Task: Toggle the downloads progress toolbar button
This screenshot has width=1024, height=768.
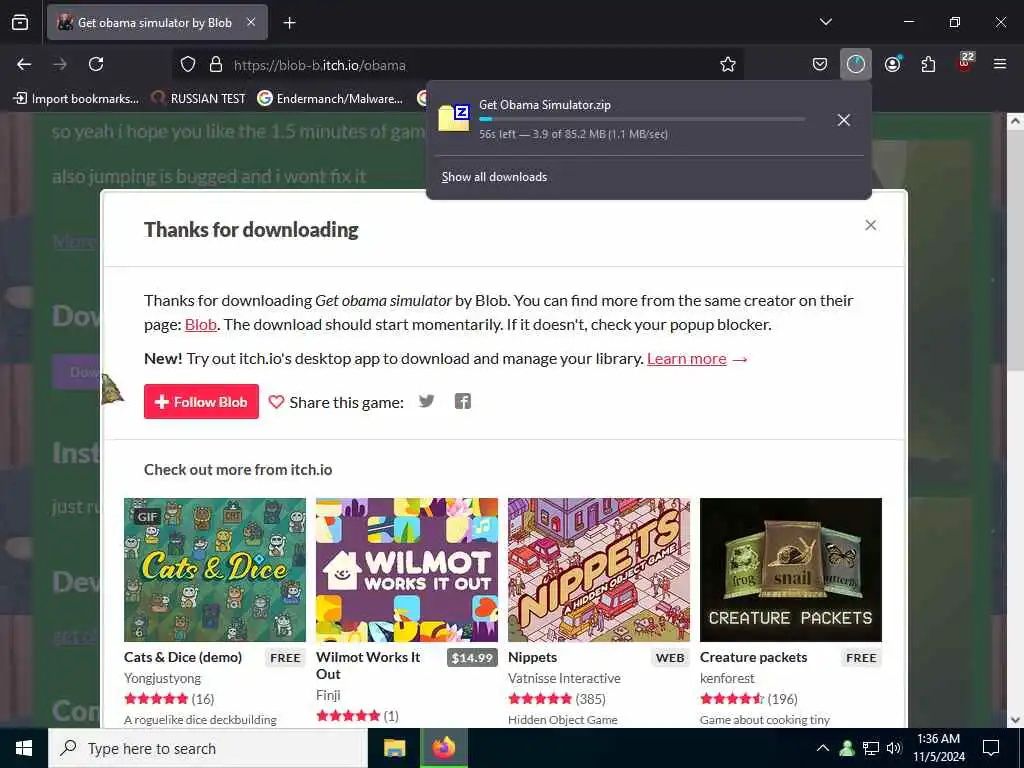Action: tap(856, 64)
